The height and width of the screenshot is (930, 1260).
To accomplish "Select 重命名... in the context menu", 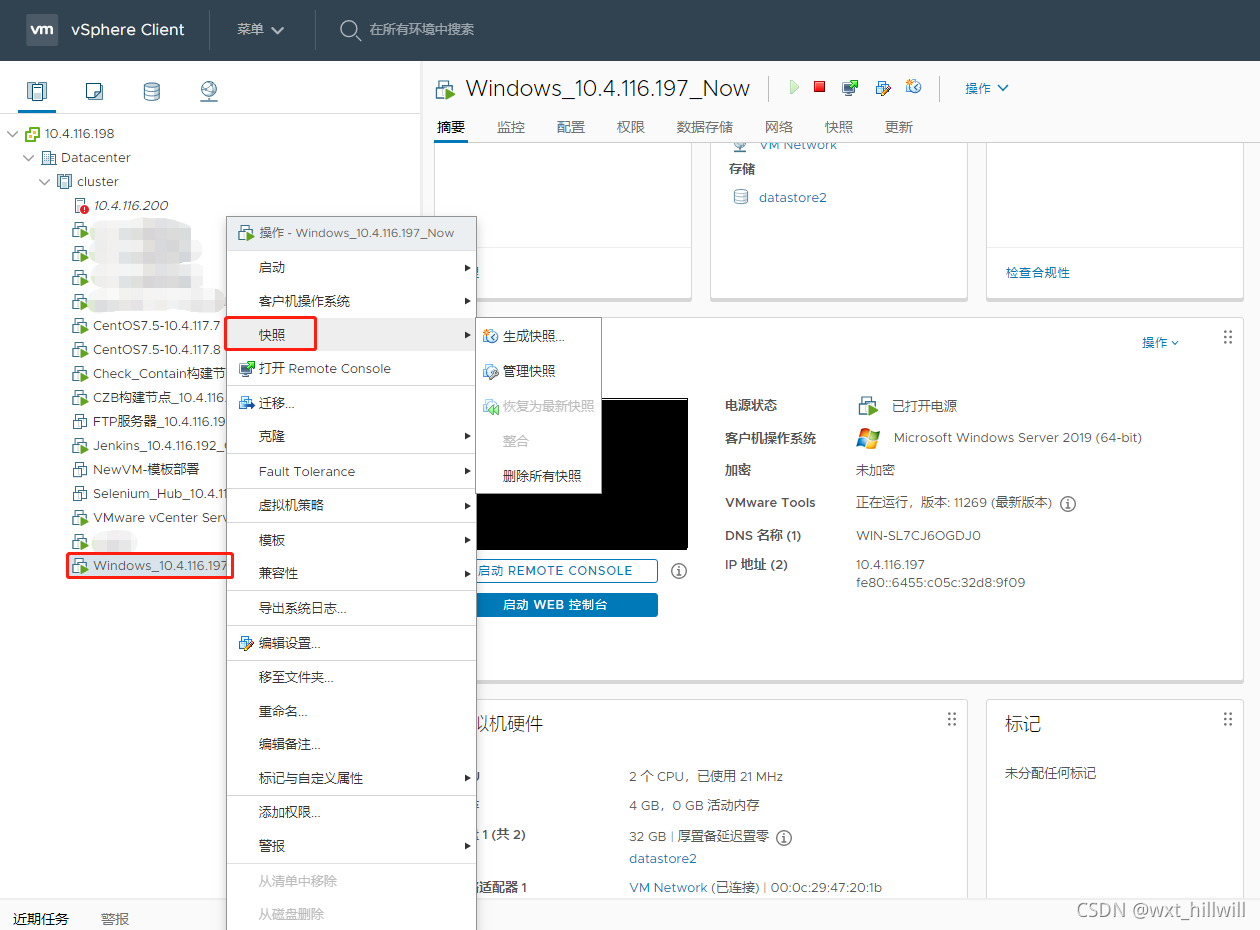I will coord(352,711).
